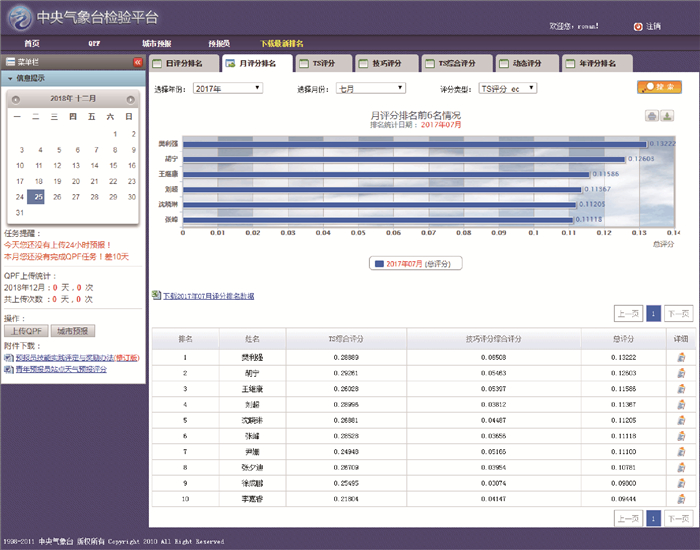
Task: Open the 城市预报 menu in the top navigation
Action: pos(156,44)
